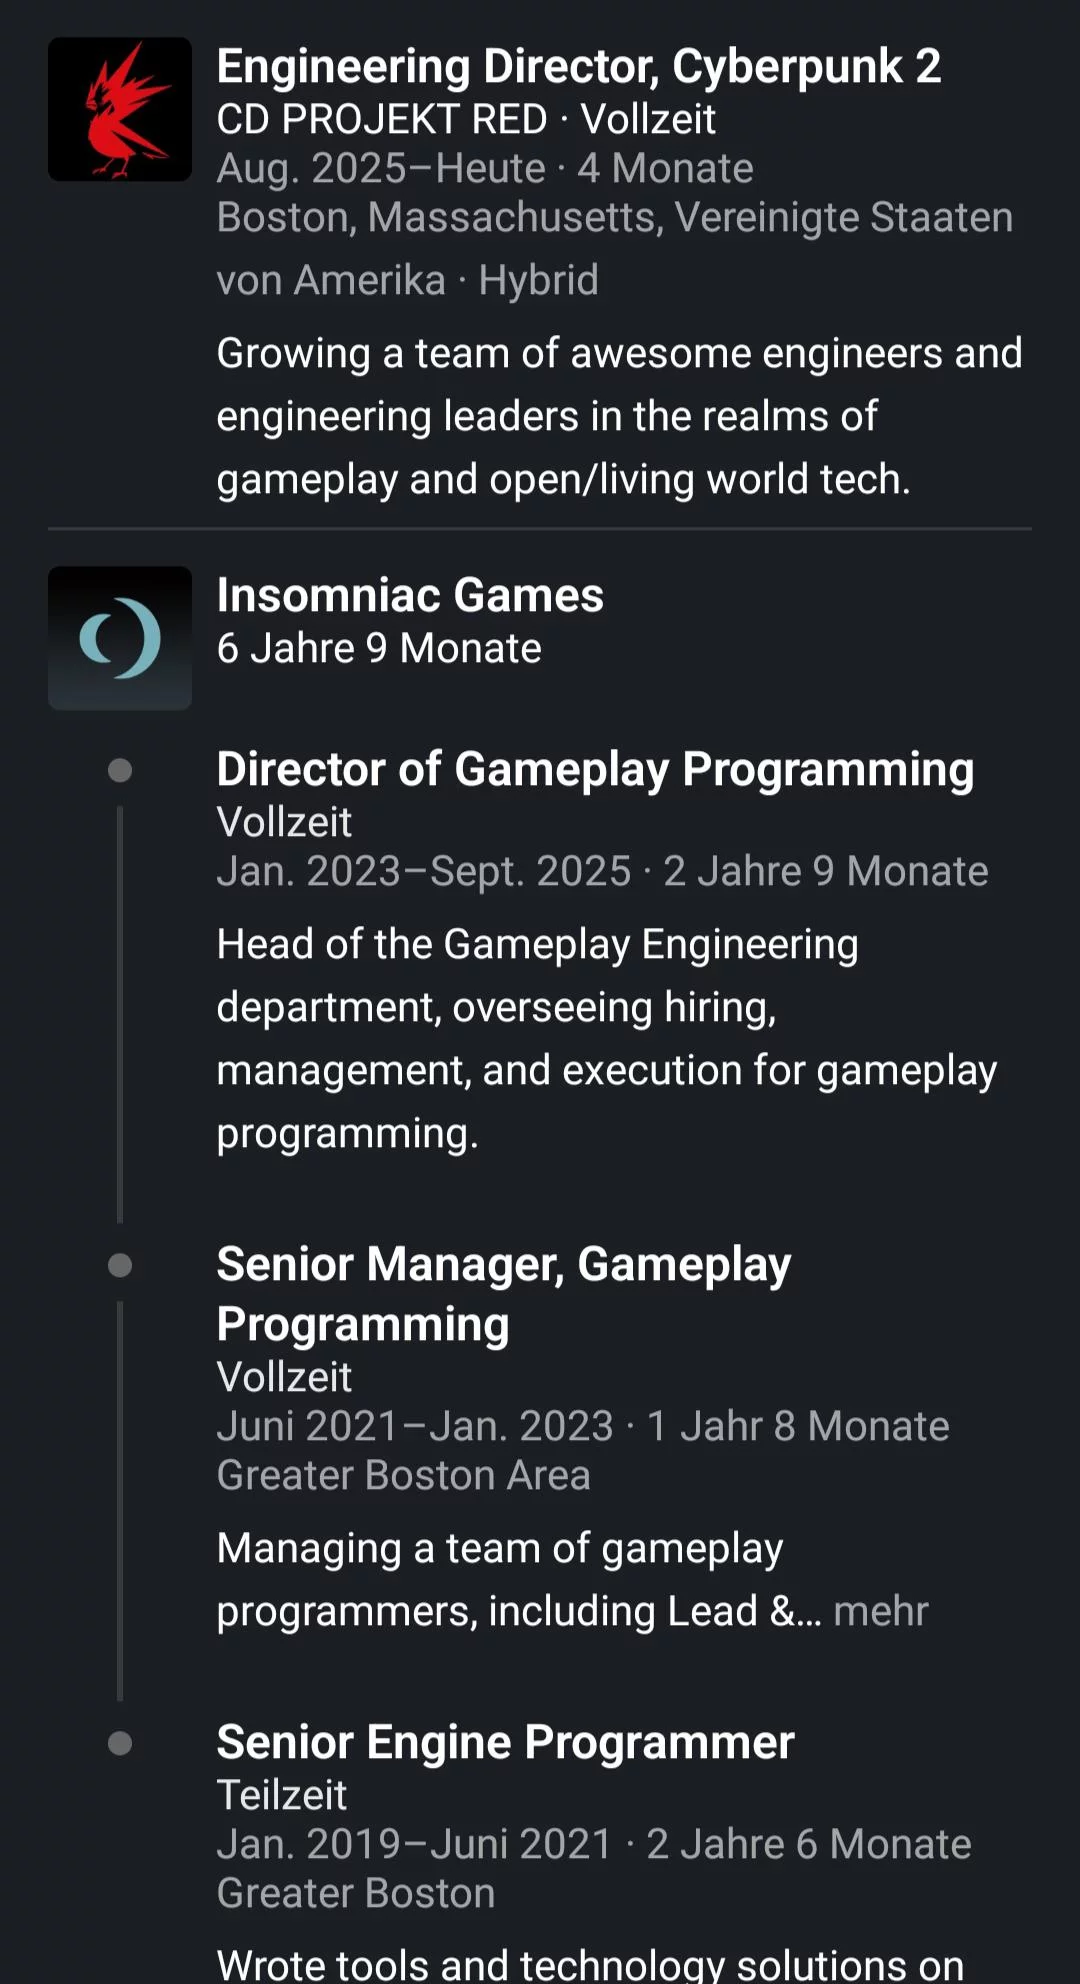Open the Engineering Director, Cyberpunk 2 position

tap(578, 67)
